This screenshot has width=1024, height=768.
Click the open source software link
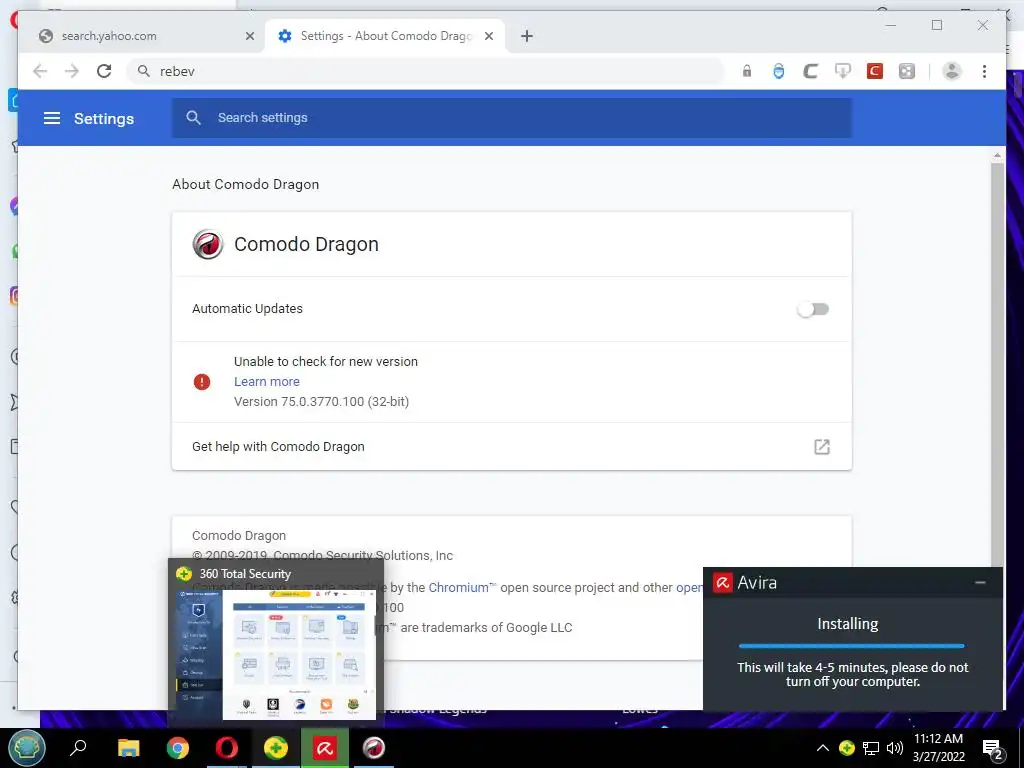click(x=689, y=587)
